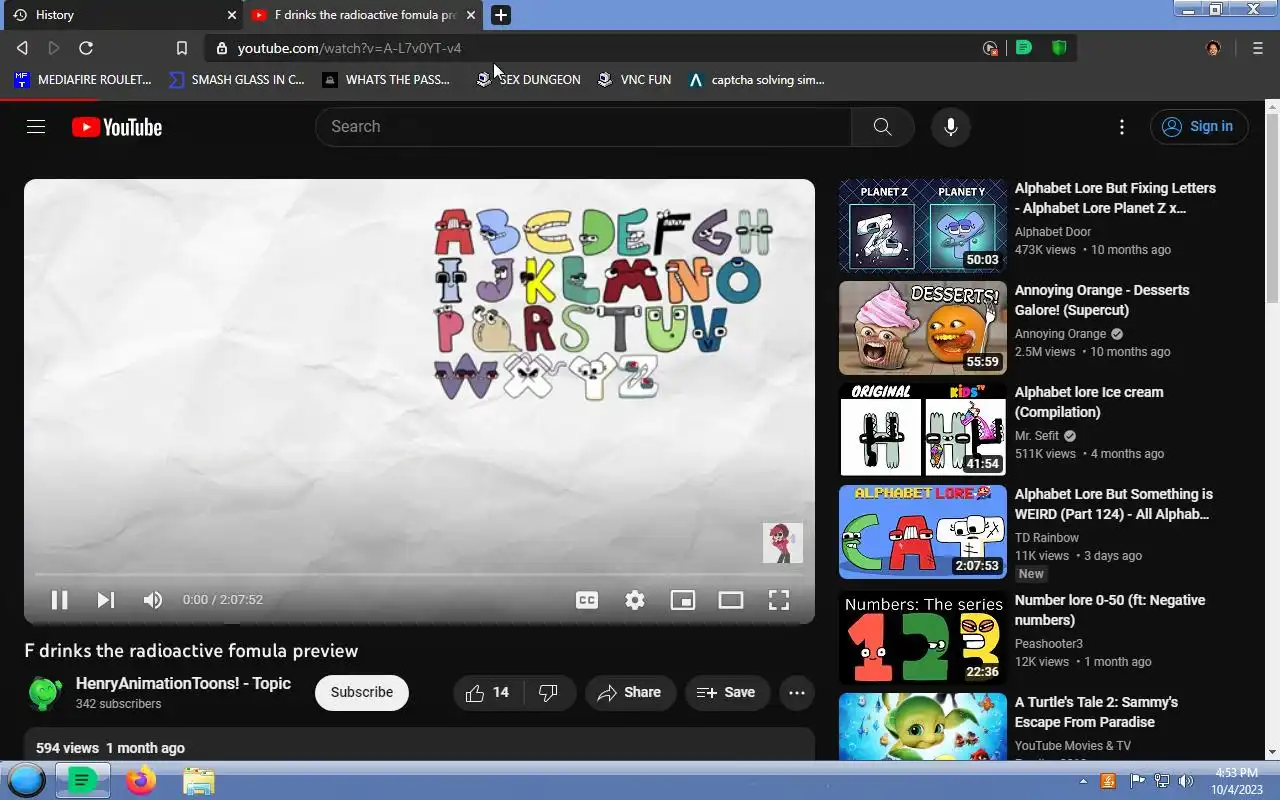Open the browser main menu
Screen dimensions: 1280x800
tap(1258, 48)
